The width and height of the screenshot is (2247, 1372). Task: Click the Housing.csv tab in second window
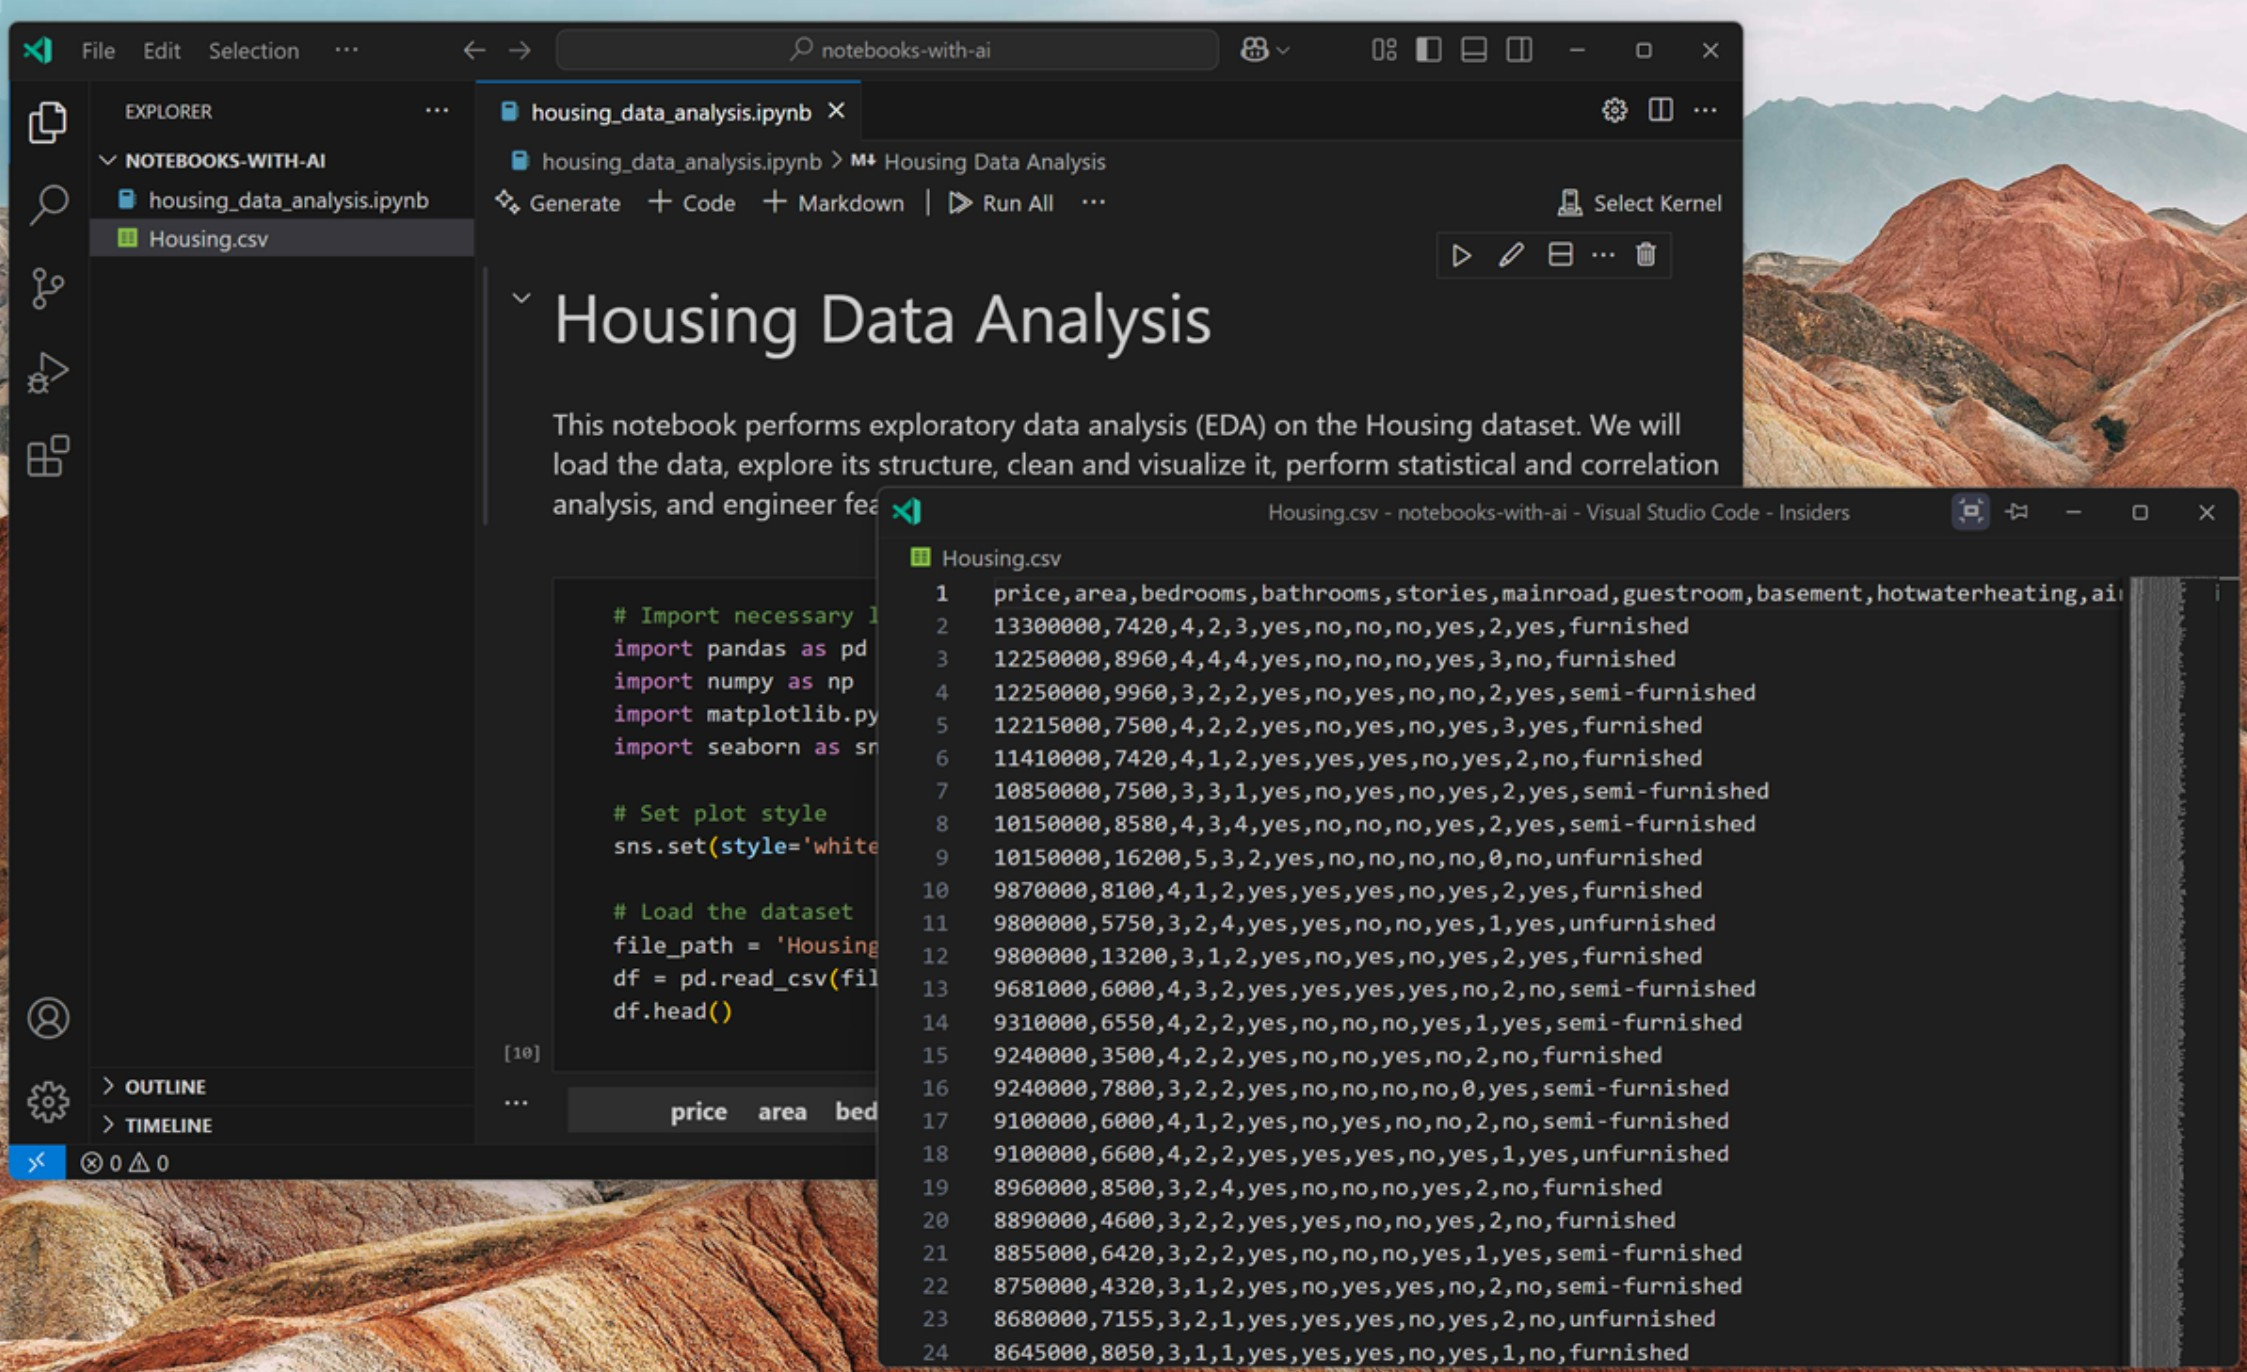coord(986,558)
